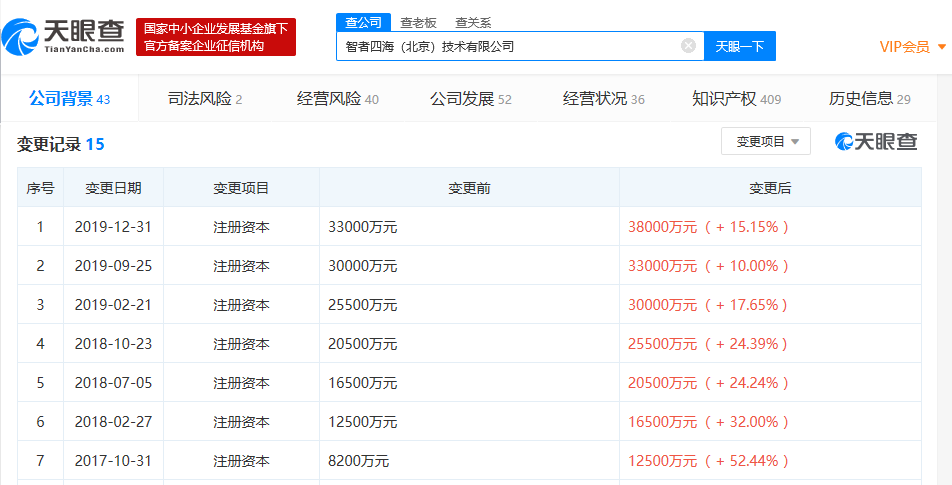Image resolution: width=952 pixels, height=485 pixels.
Task: Open the 变更项目 filter dropdown
Action: pos(766,142)
